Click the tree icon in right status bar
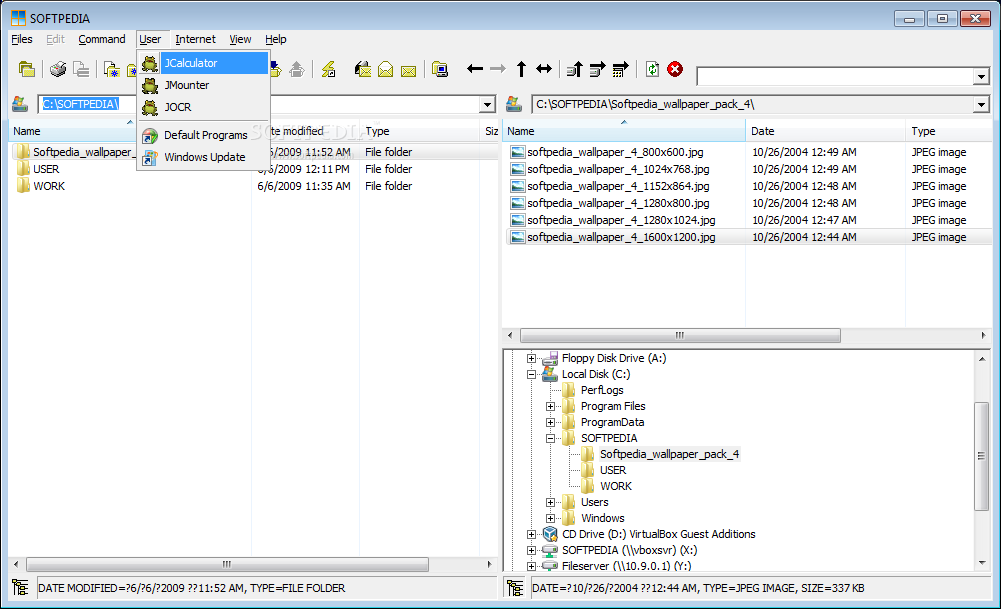The height and width of the screenshot is (609, 1001). coord(515,587)
